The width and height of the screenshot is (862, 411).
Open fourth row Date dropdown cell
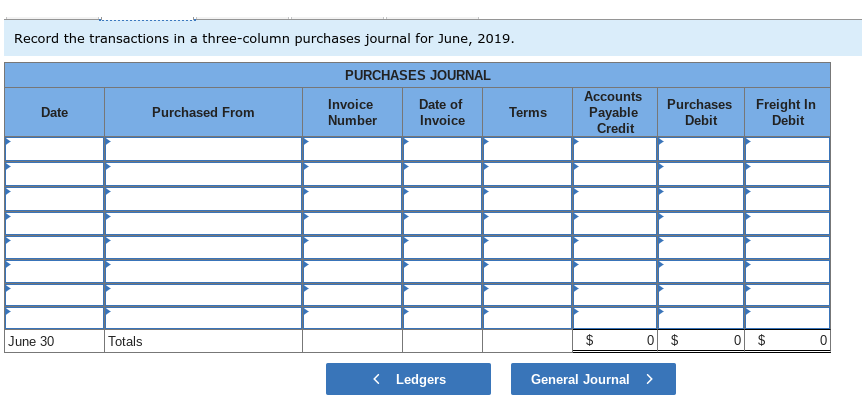54,223
